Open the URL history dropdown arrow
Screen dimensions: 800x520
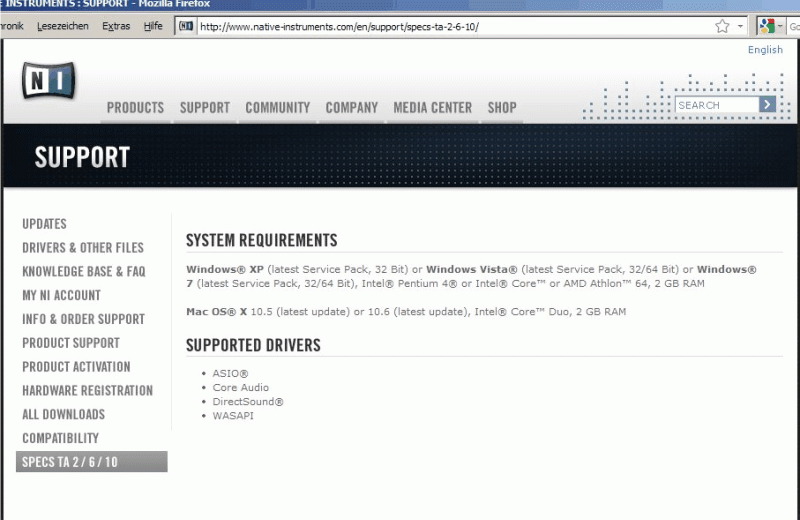[741, 26]
